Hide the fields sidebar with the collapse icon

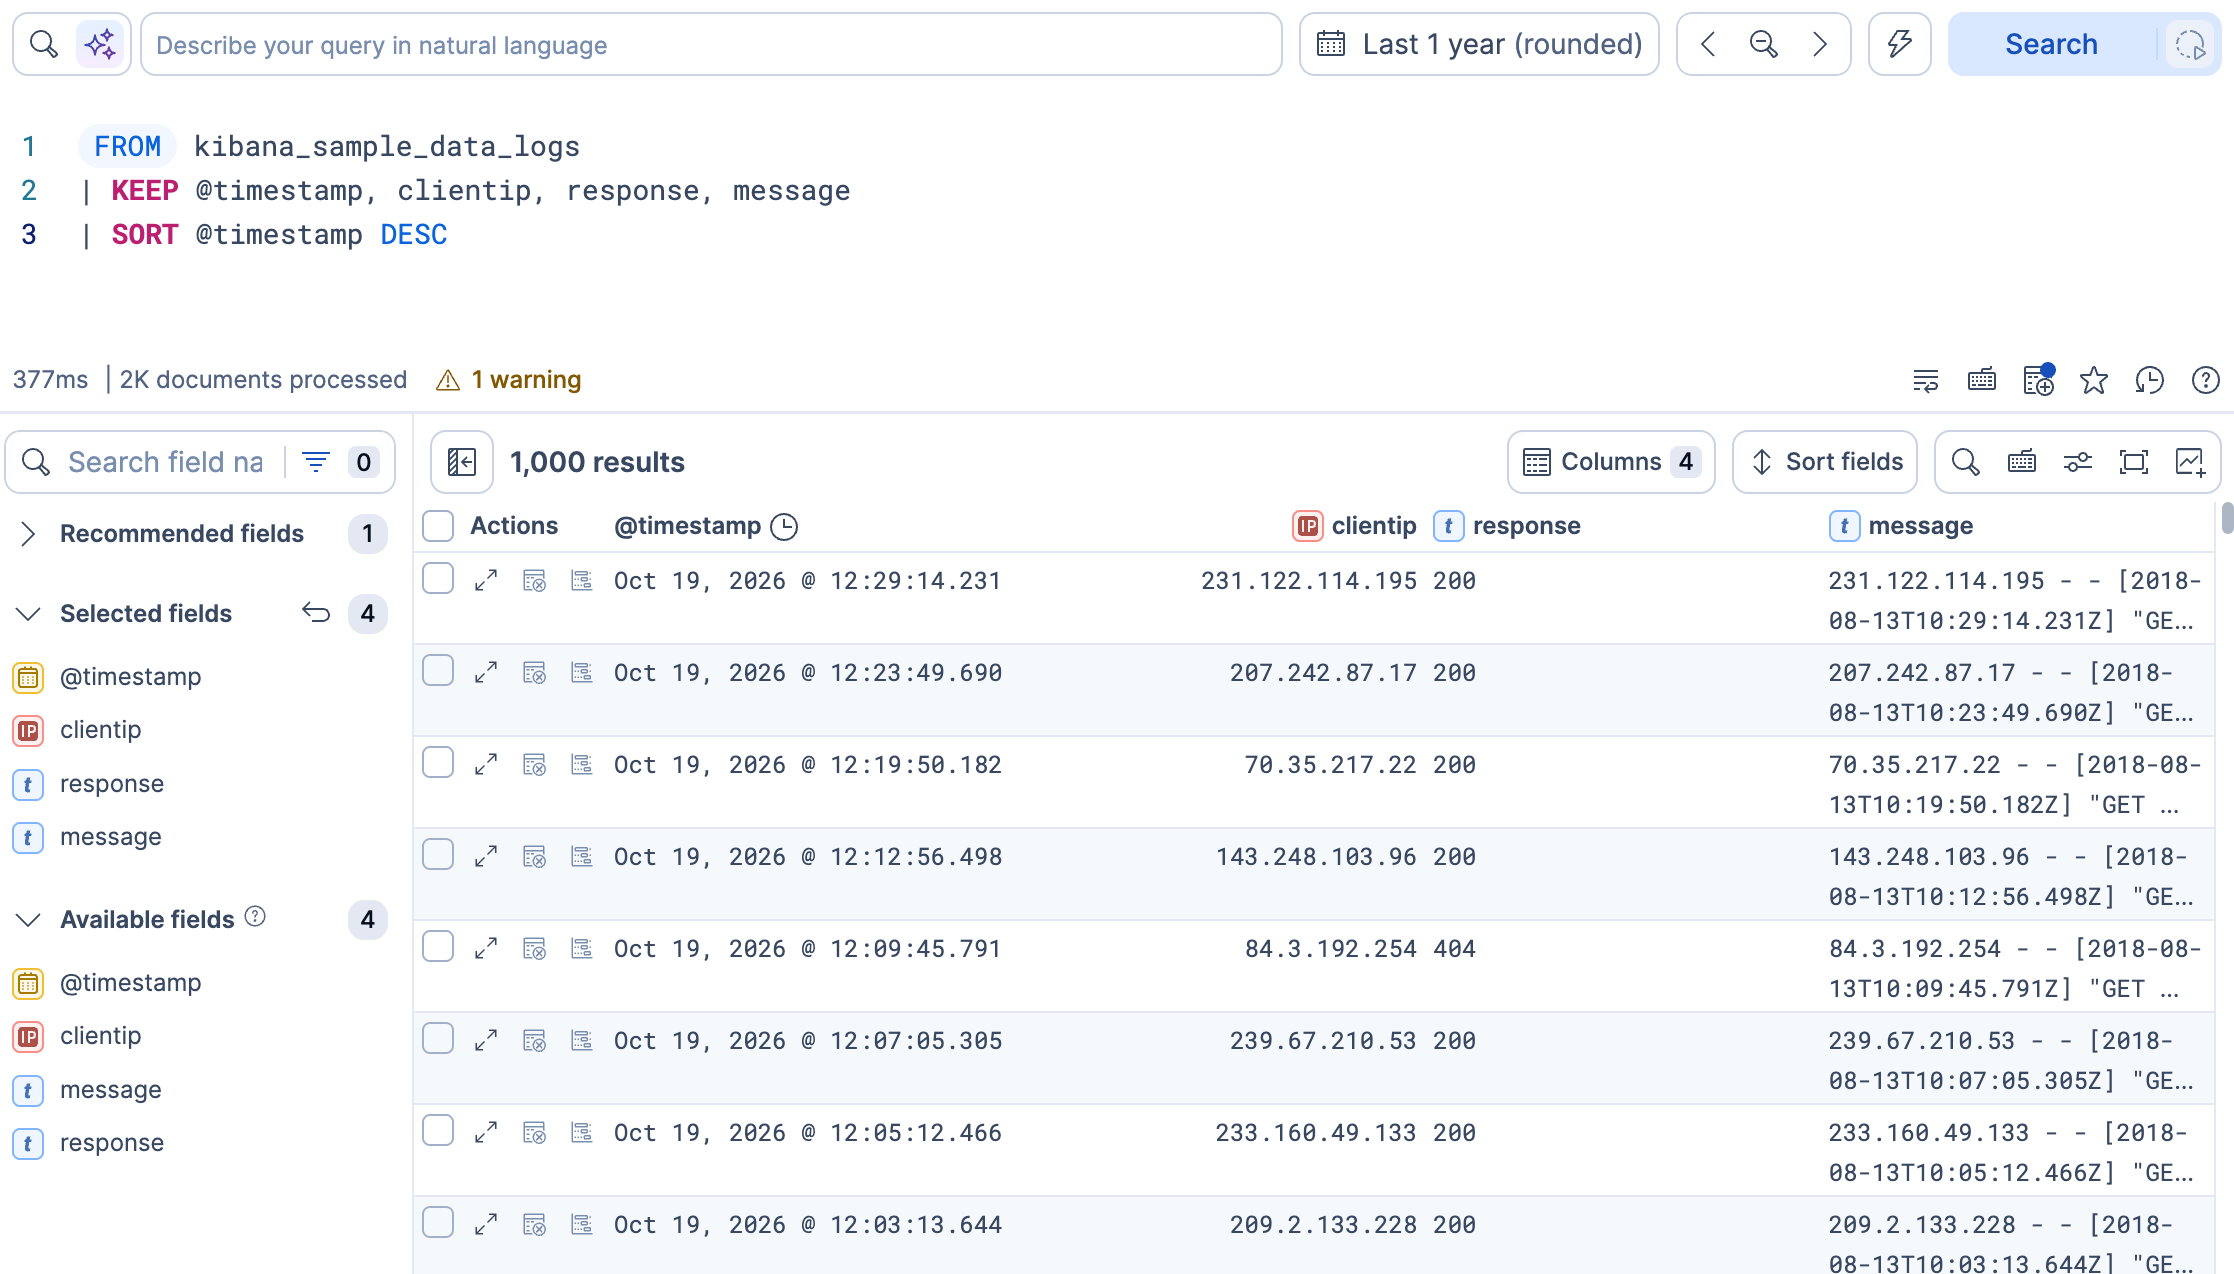click(462, 462)
